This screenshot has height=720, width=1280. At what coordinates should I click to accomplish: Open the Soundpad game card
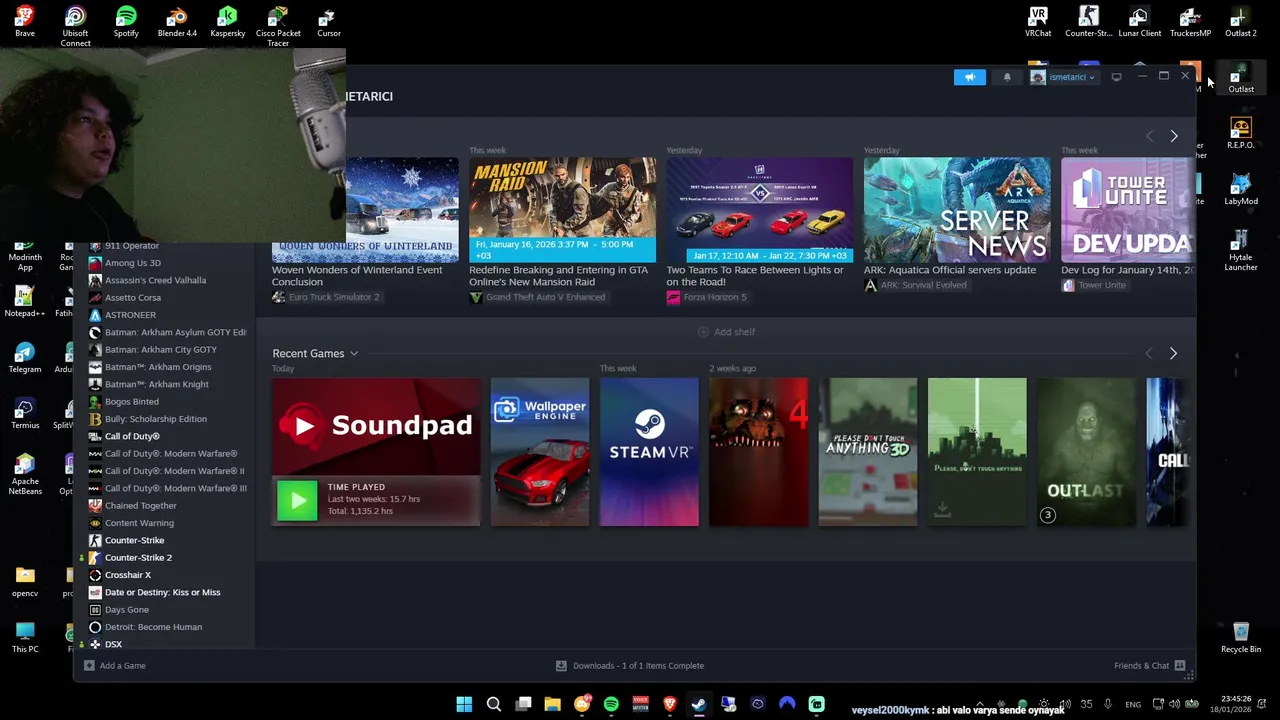(376, 426)
